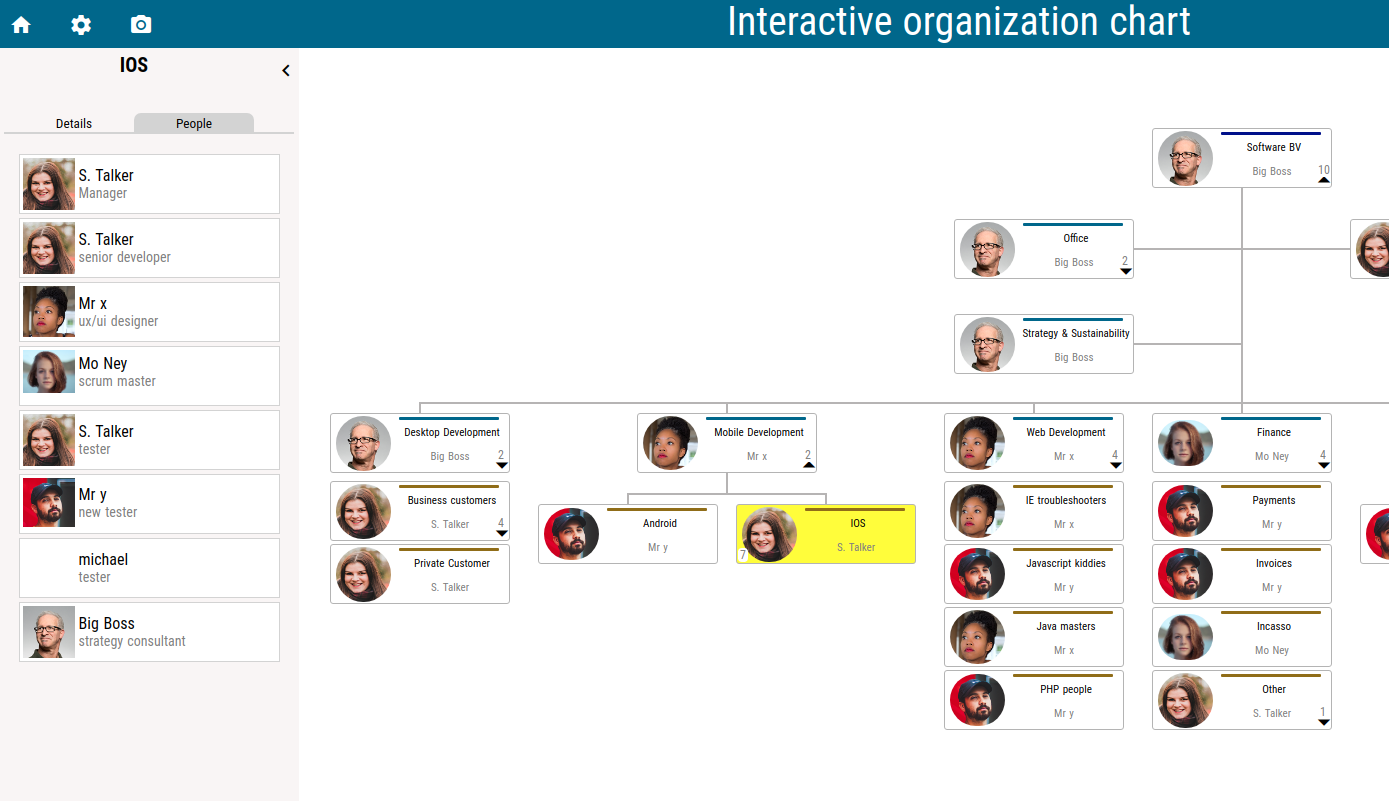The height and width of the screenshot is (801, 1389).
Task: Click Mr x avatar on Web Development node
Action: [x=978, y=443]
